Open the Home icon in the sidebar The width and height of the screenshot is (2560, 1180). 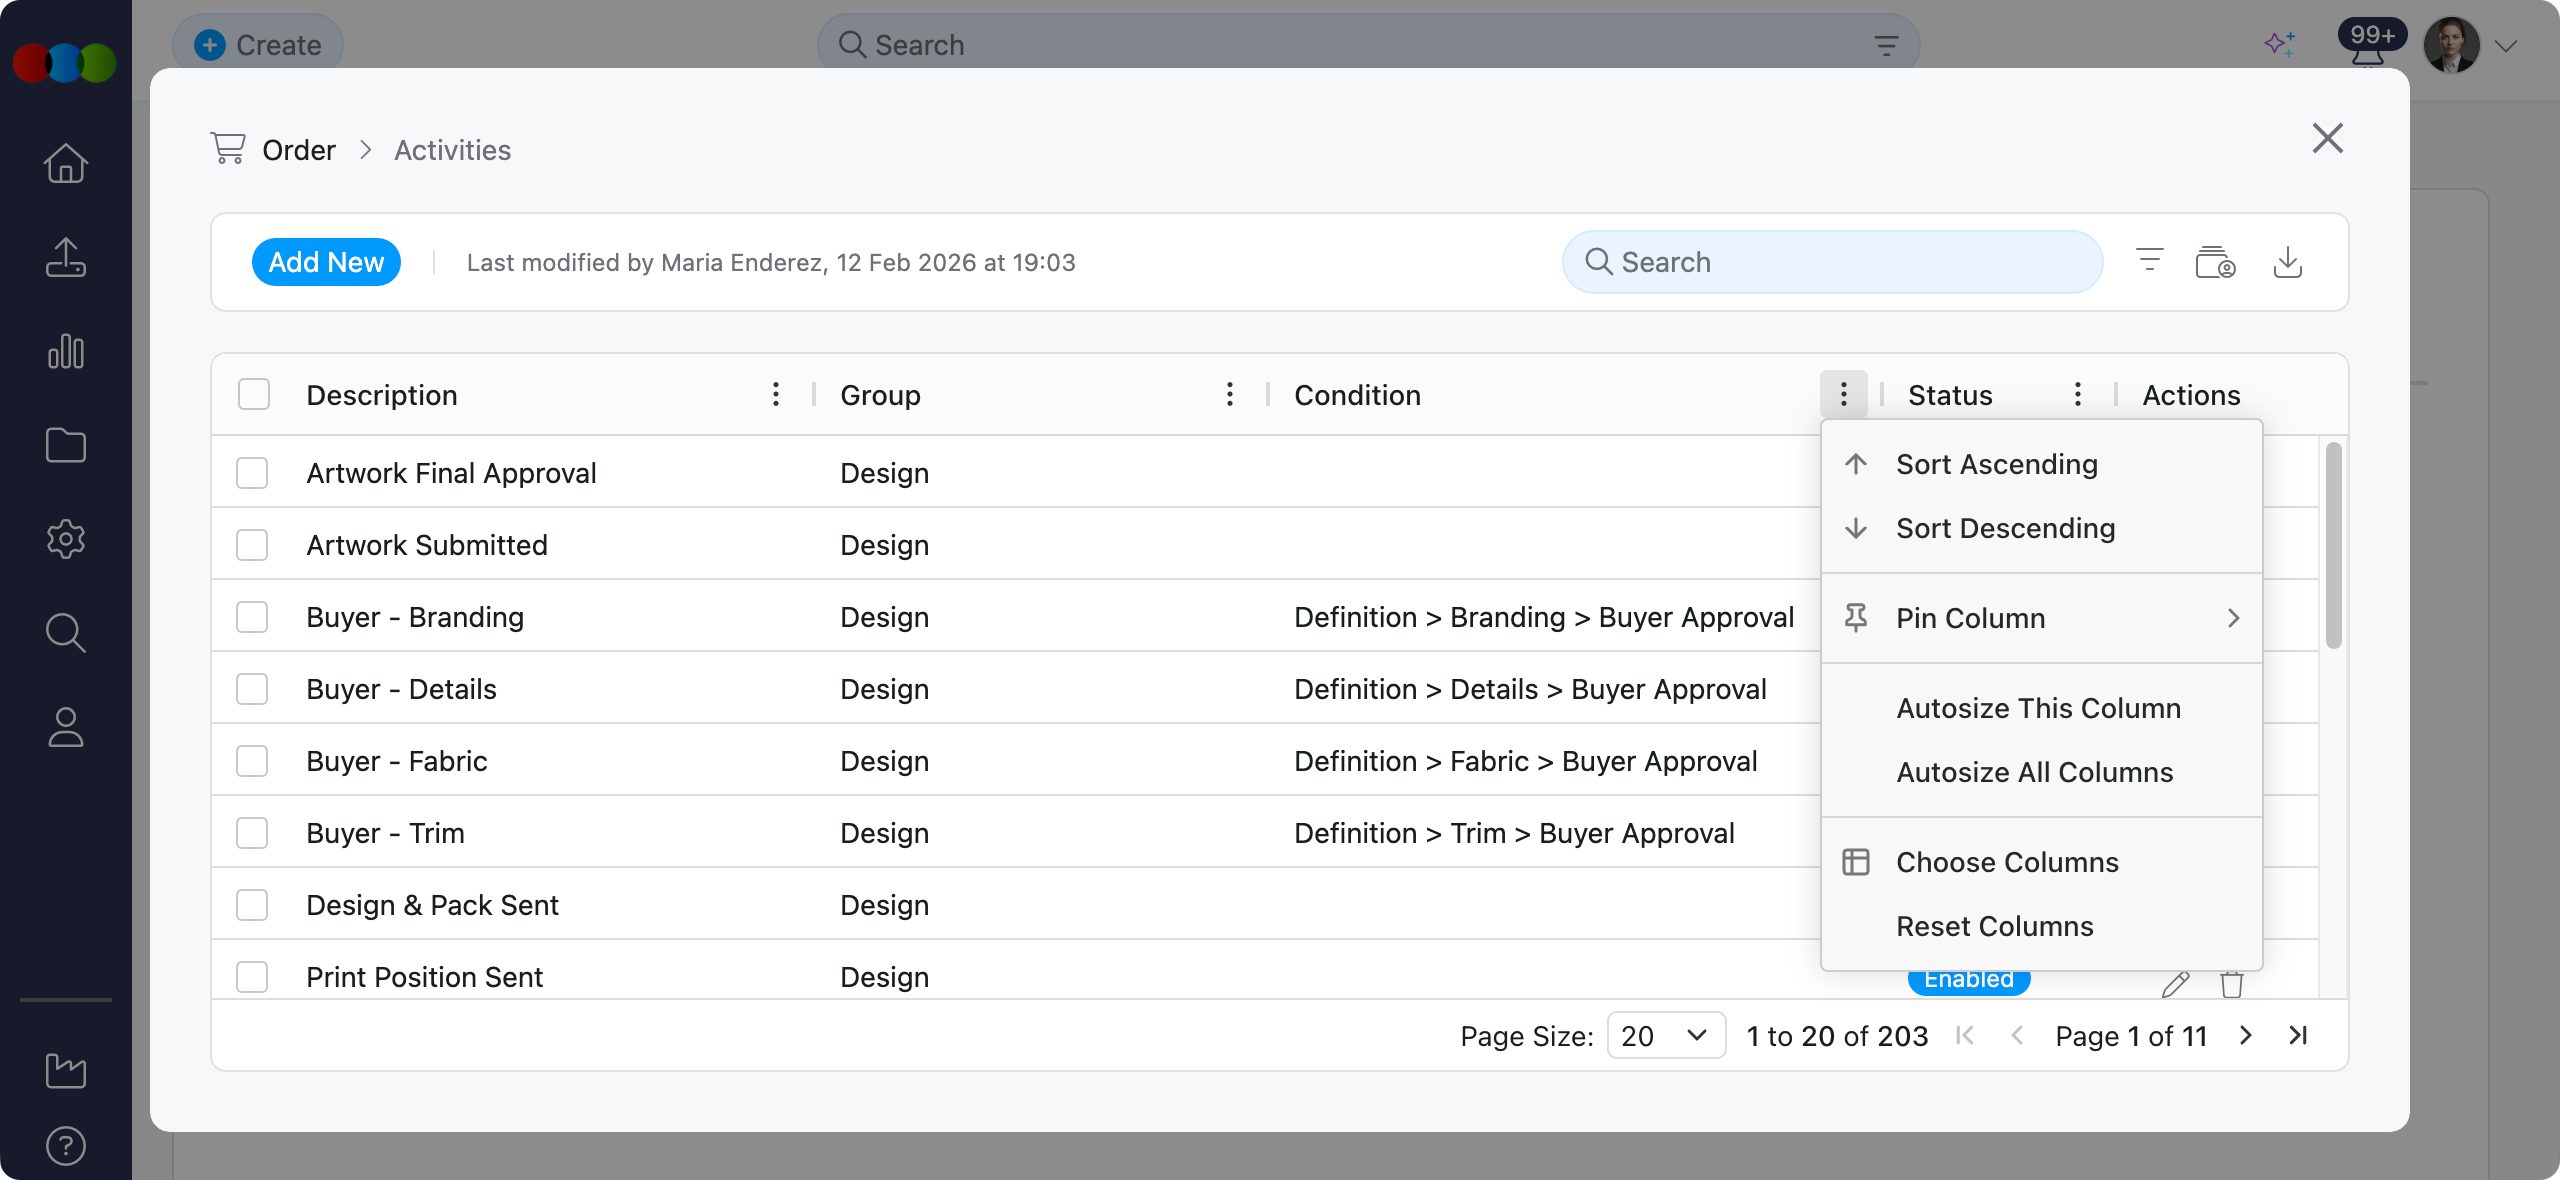[65, 163]
